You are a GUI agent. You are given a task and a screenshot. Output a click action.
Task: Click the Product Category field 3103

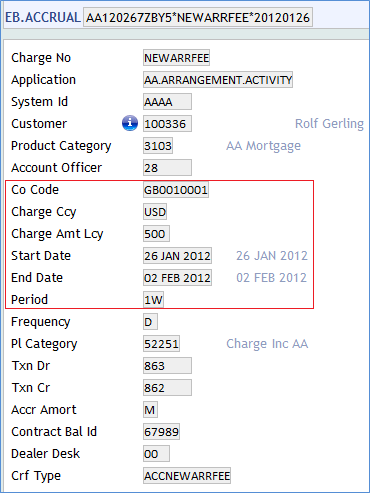pyautogui.click(x=158, y=146)
